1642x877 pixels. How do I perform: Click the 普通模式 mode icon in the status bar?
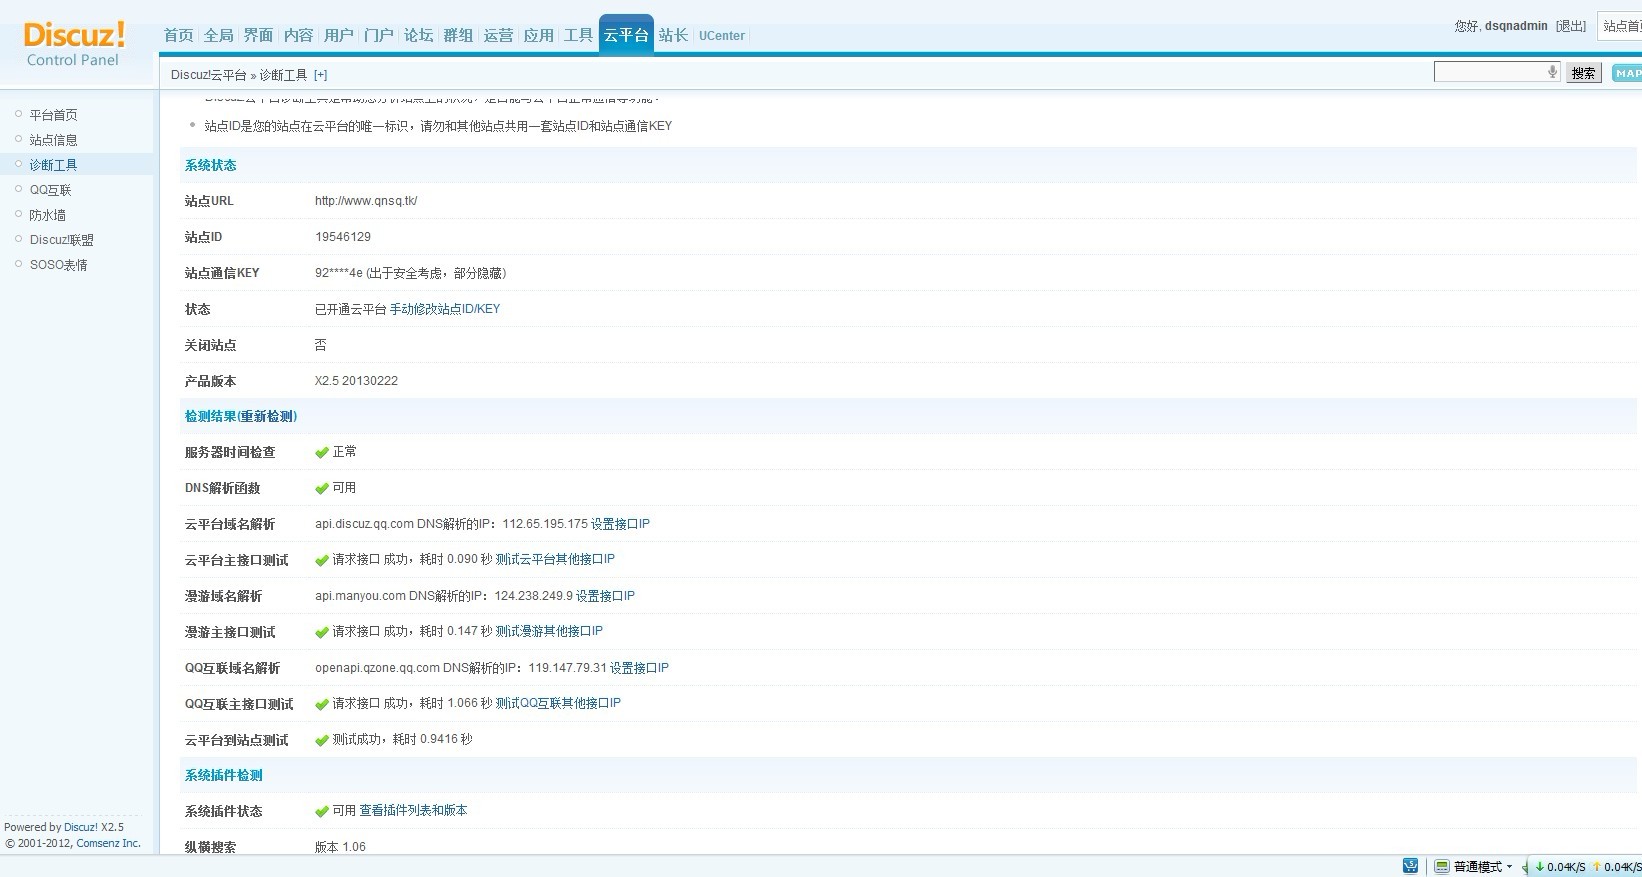[x=1442, y=867]
